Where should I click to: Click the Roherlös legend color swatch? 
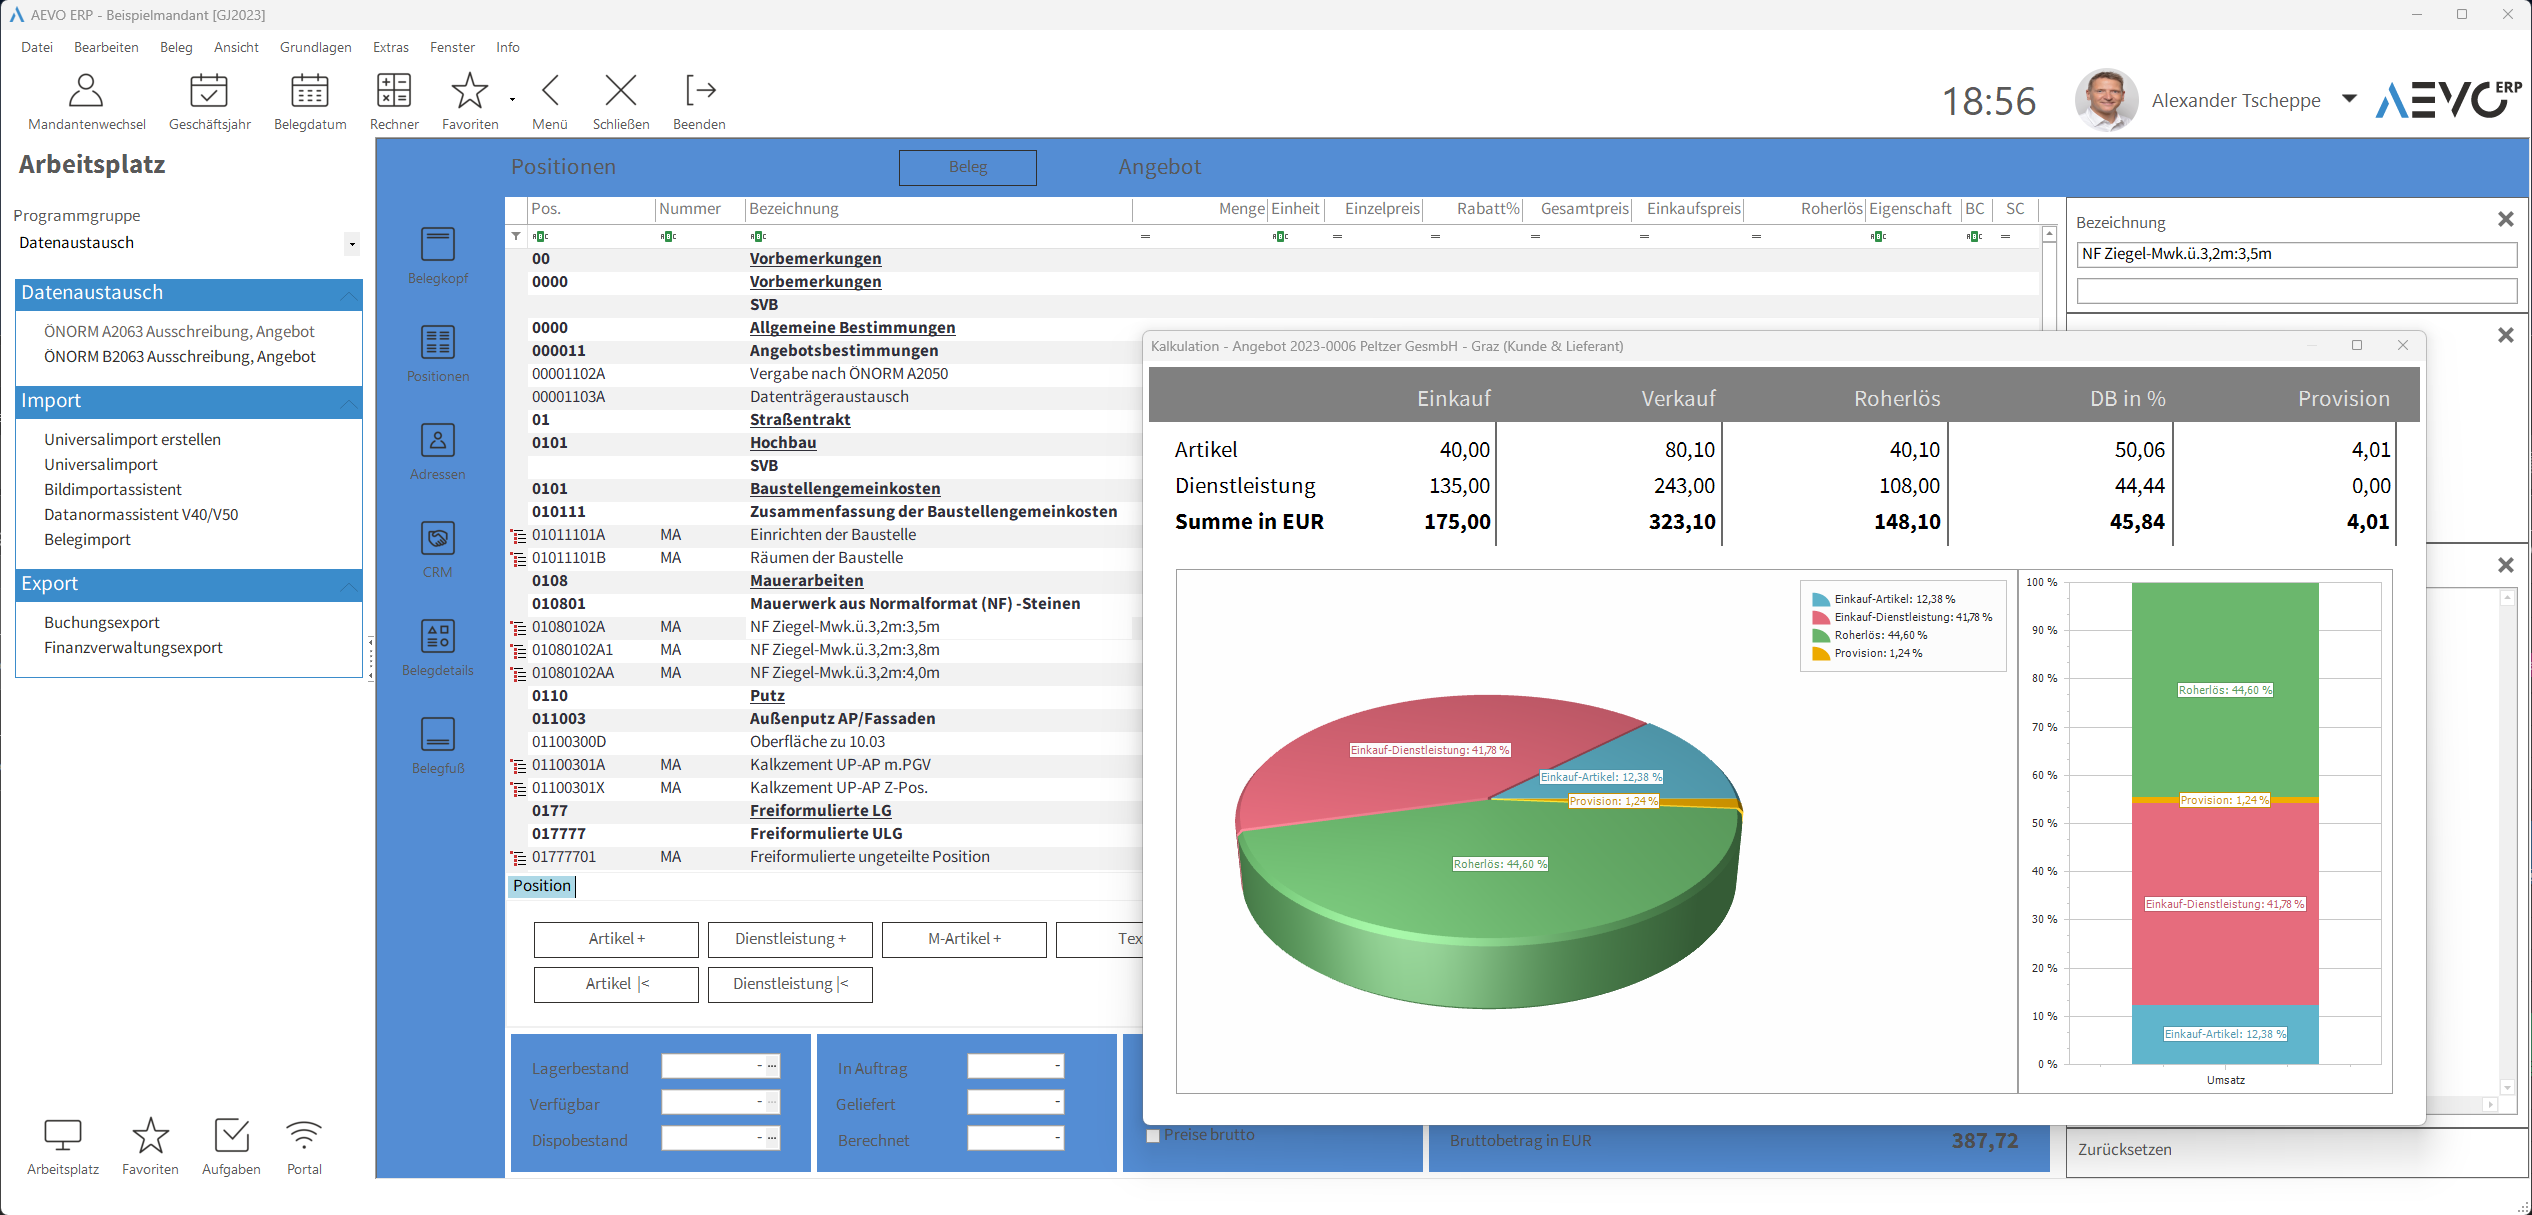pos(1821,636)
